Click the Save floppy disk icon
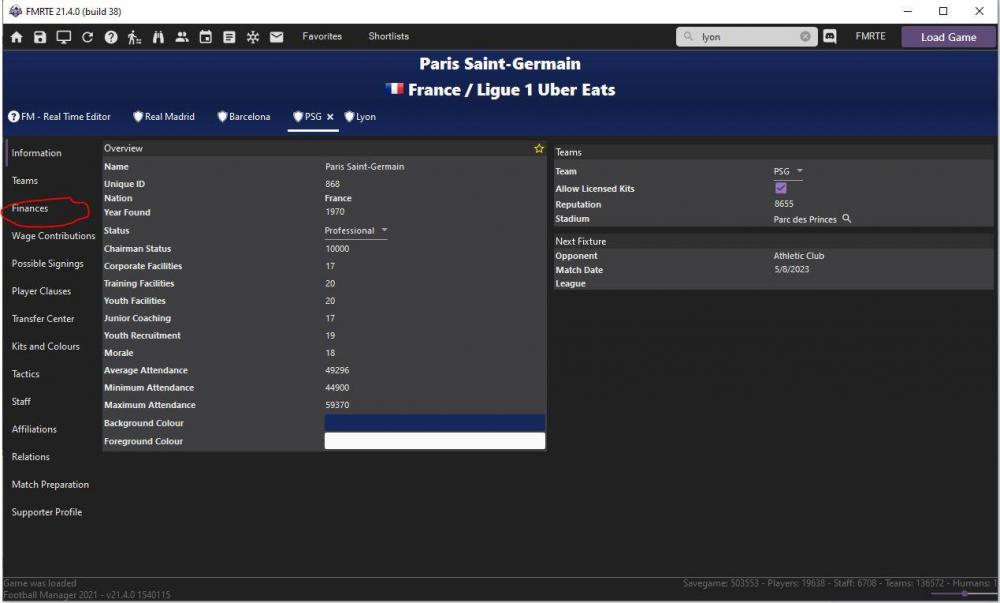 coord(40,37)
